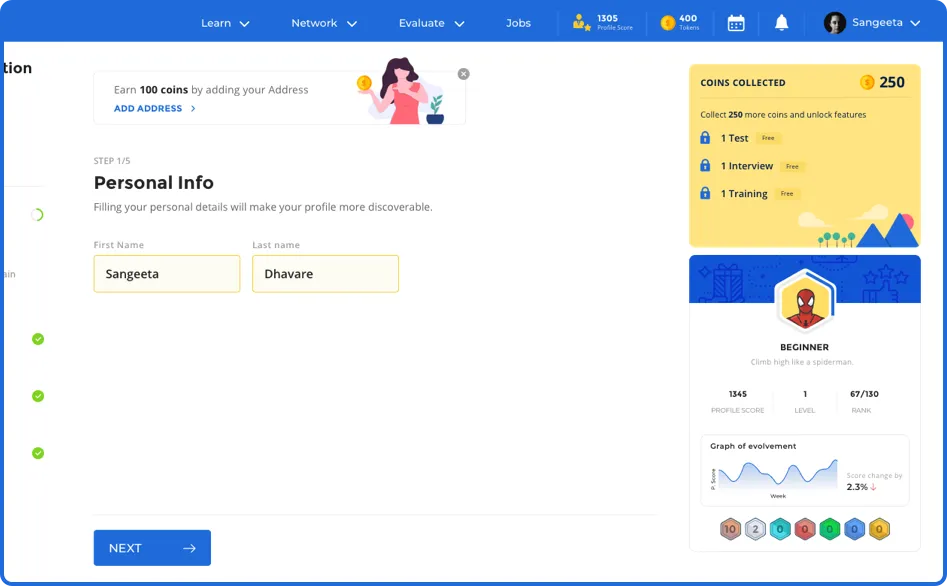Click the Free tag next to 1 Interview
Image resolution: width=947 pixels, height=586 pixels.
click(x=792, y=166)
